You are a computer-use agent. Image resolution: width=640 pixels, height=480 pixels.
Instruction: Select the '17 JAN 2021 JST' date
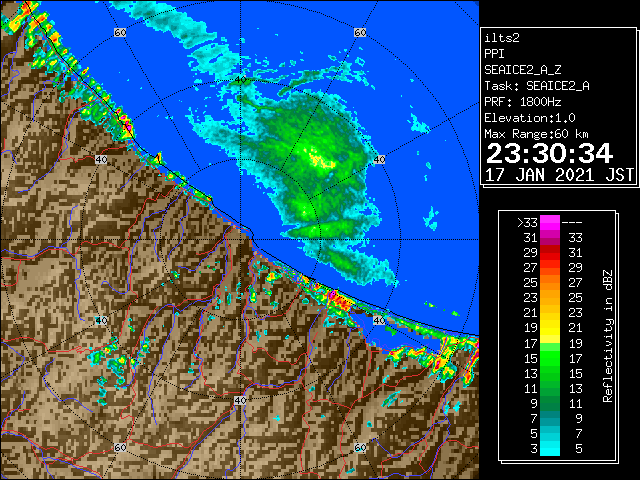pos(559,175)
